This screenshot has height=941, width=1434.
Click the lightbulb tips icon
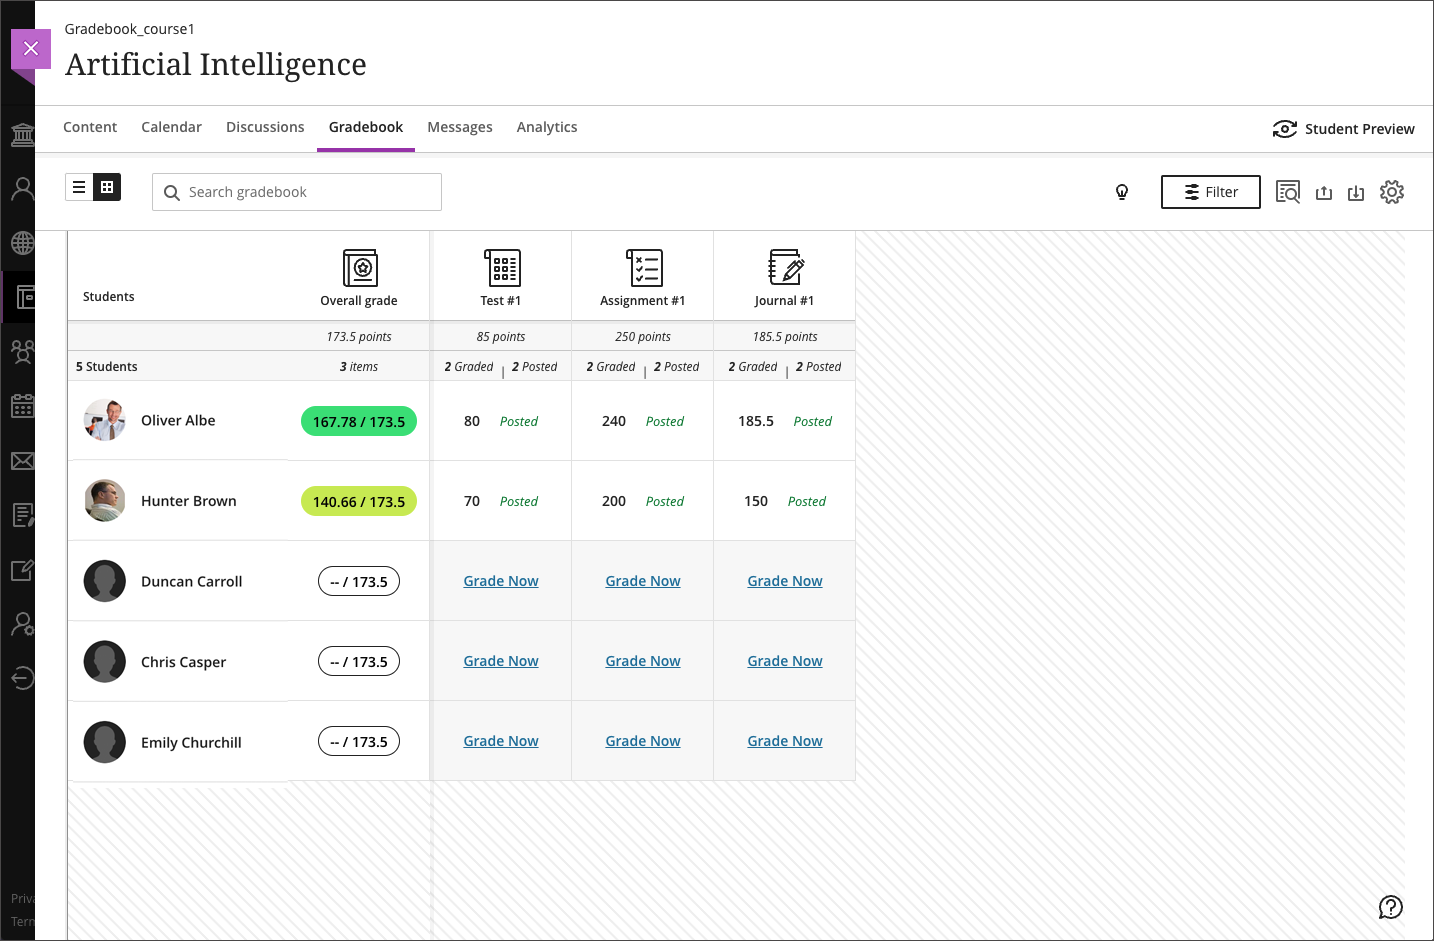coord(1122,192)
